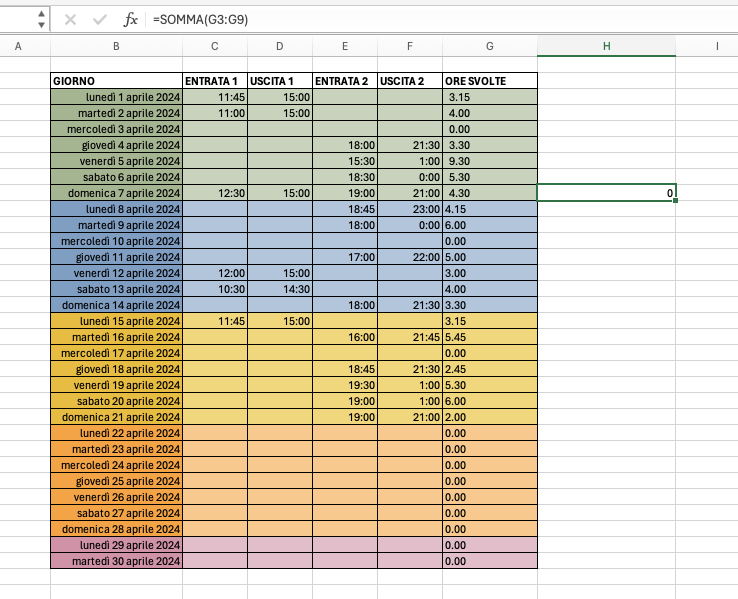
Task: Select the 19:30 entry time for venerdì 19 aprile
Action: pyautogui.click(x=345, y=385)
